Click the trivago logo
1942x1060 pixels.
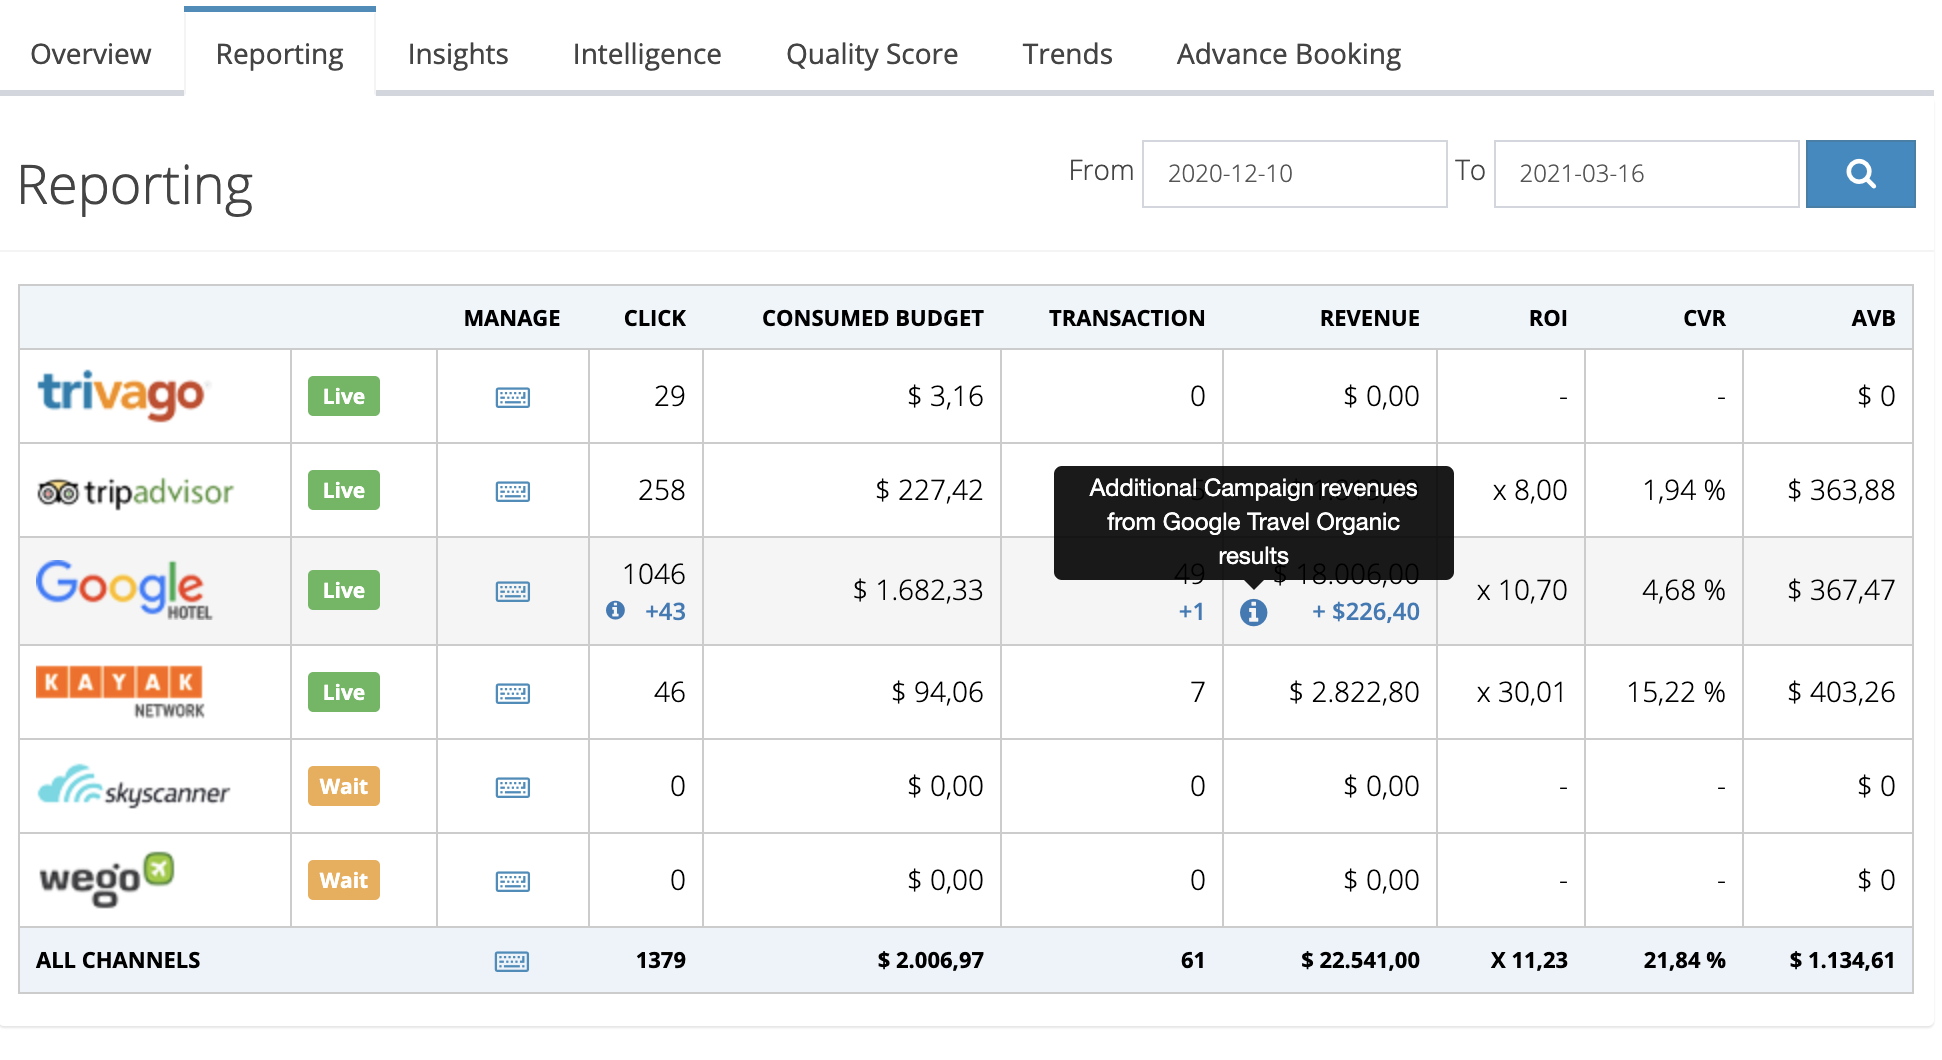click(121, 395)
